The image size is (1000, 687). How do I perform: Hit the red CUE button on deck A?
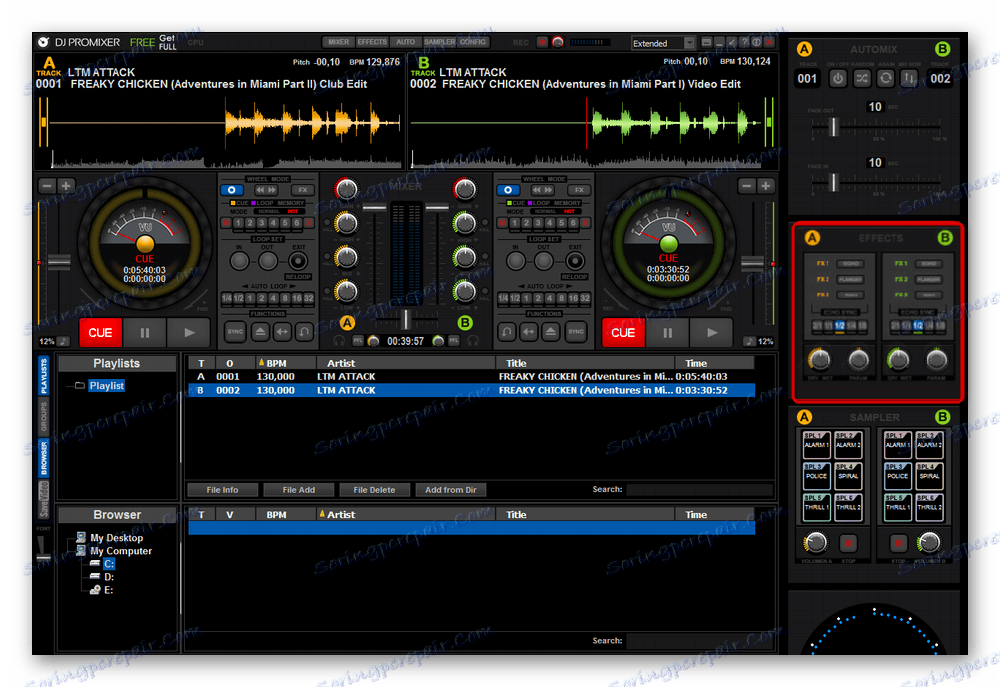[100, 332]
